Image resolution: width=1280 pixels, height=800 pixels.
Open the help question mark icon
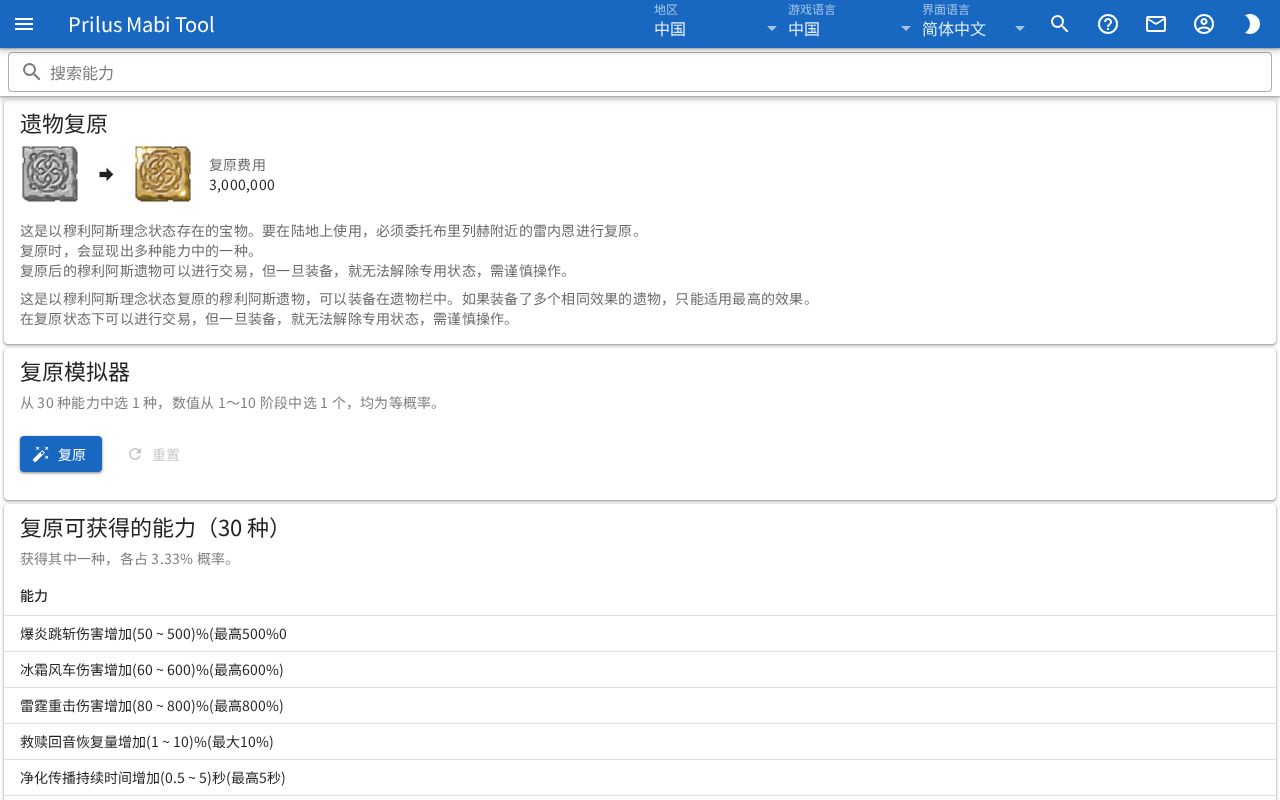pyautogui.click(x=1108, y=24)
